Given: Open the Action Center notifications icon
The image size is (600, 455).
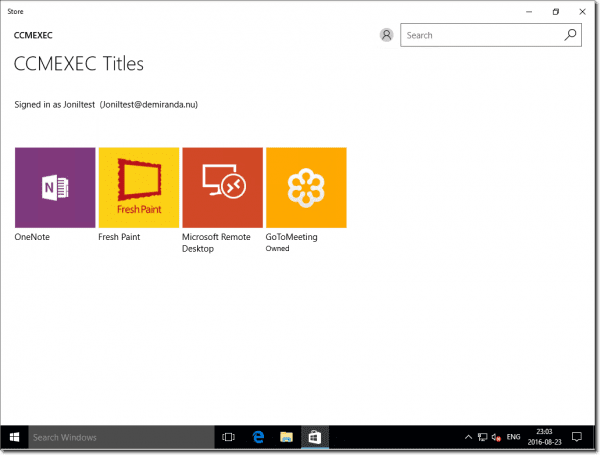Looking at the screenshot, I should pyautogui.click(x=577, y=437).
